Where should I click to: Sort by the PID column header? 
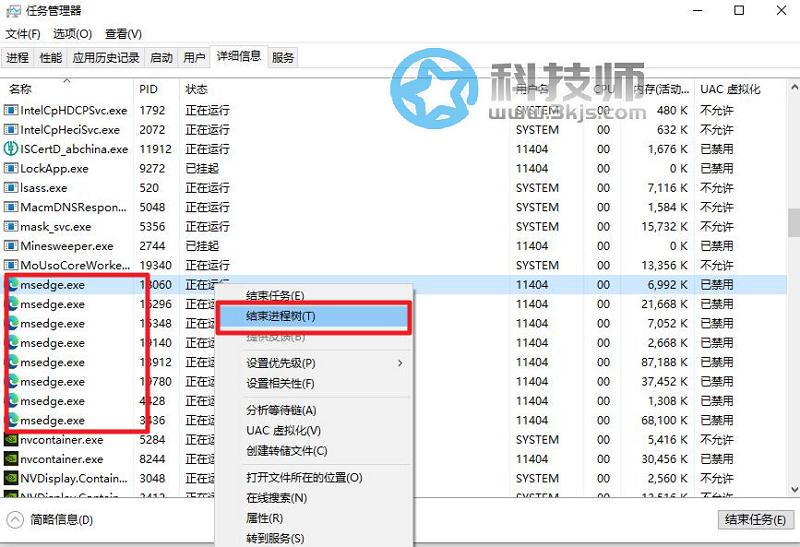pyautogui.click(x=148, y=89)
